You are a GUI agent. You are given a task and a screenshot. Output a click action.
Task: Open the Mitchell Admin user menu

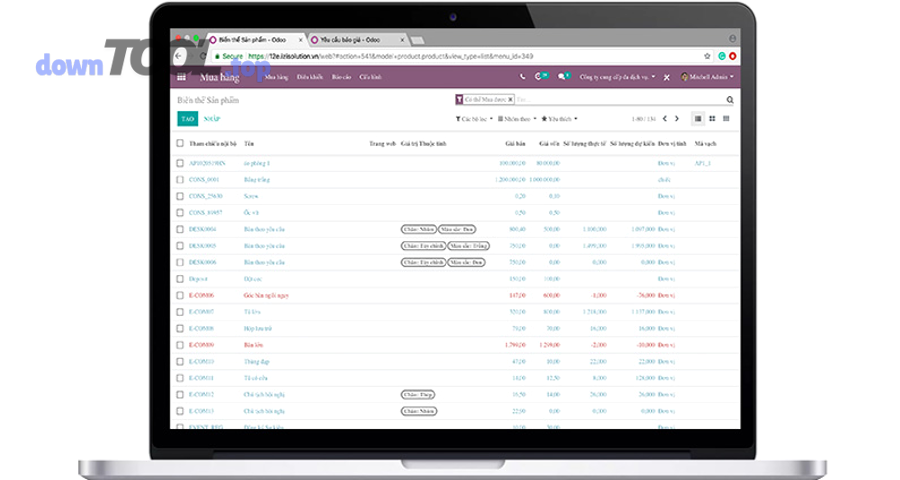(x=708, y=76)
